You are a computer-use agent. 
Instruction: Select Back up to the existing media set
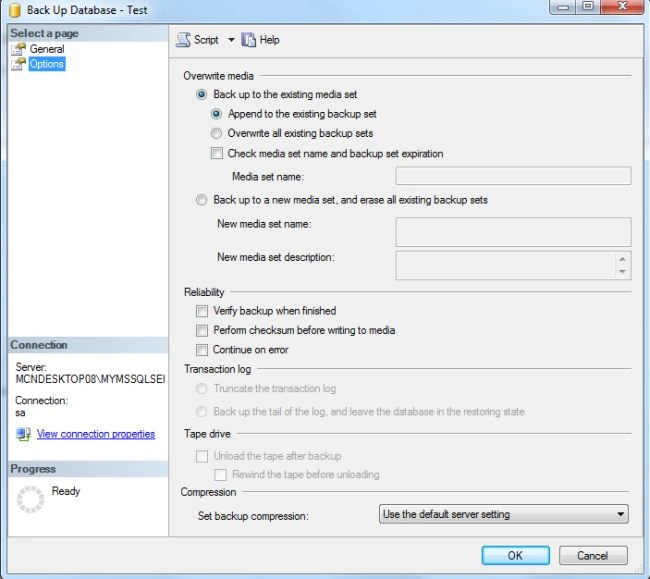point(201,94)
